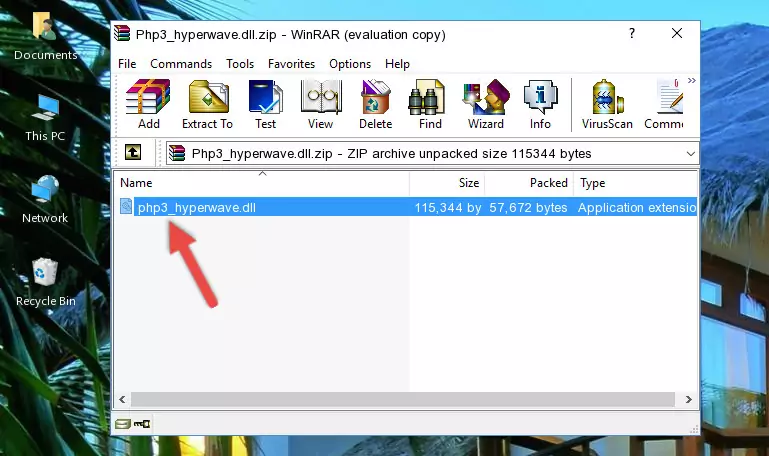Open the View tool with glasses icon
Viewport: 769px width, 456px height.
pyautogui.click(x=321, y=104)
